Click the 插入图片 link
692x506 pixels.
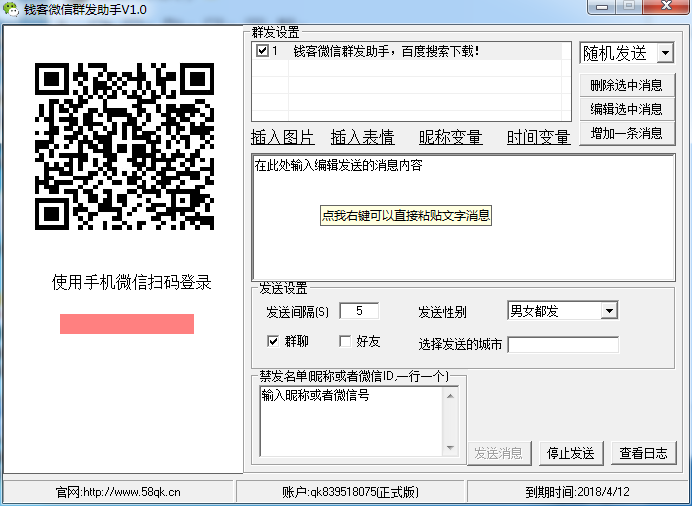click(282, 137)
